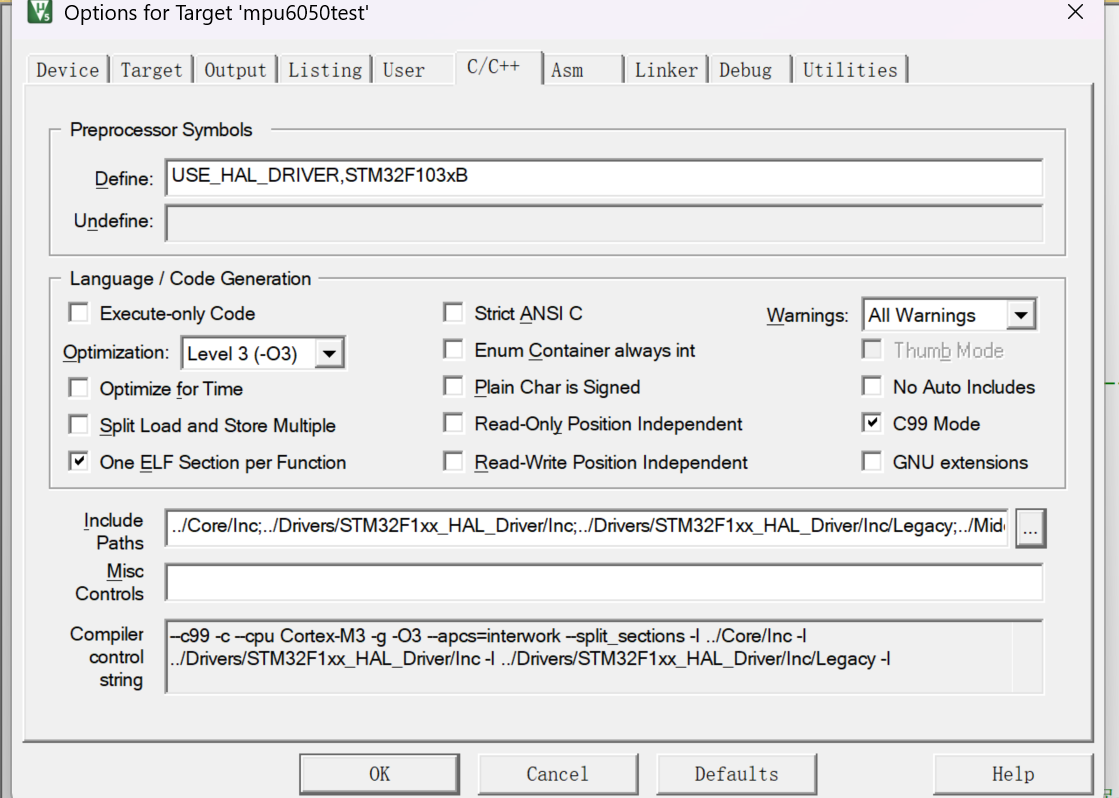This screenshot has width=1119, height=798.
Task: Enable Optimize for Time
Action: 79,388
